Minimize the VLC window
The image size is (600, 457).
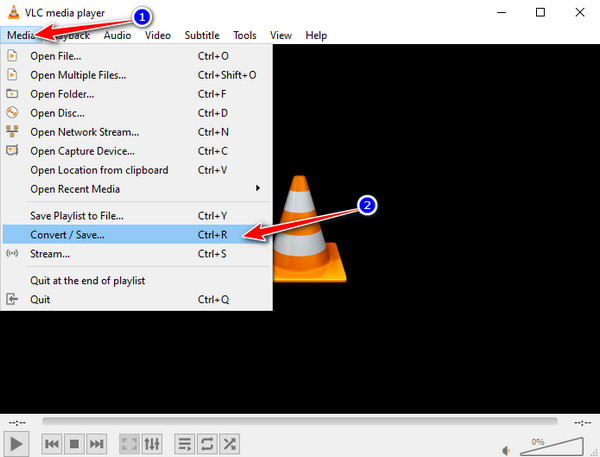(501, 13)
